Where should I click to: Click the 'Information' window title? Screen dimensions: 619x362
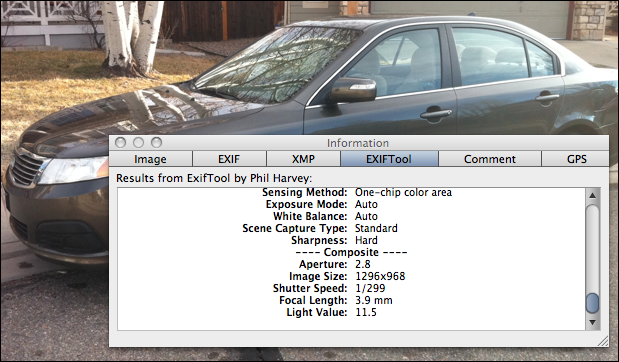[x=358, y=143]
